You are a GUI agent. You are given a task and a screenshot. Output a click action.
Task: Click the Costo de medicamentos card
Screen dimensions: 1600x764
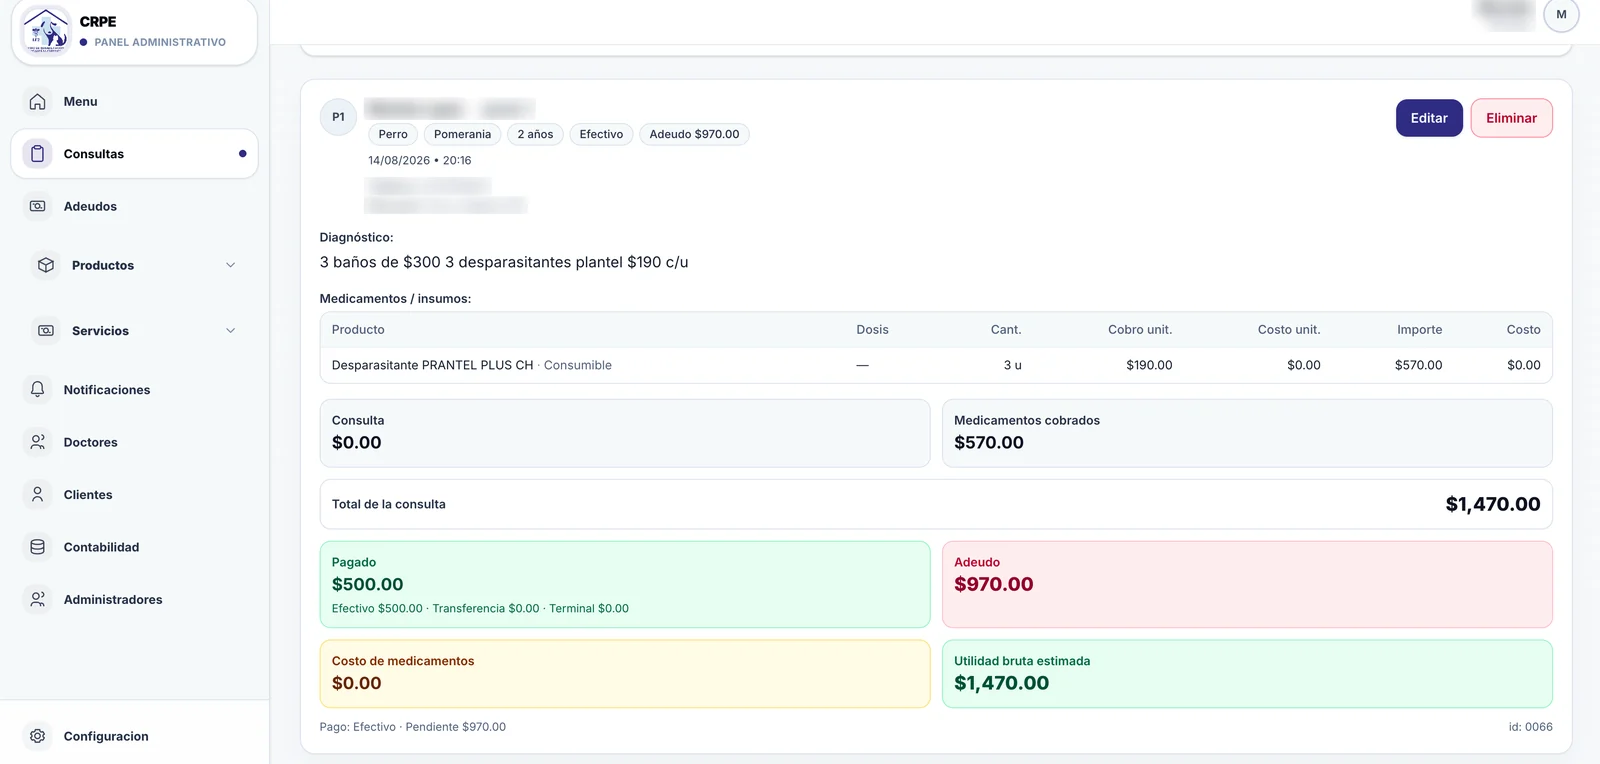[625, 674]
